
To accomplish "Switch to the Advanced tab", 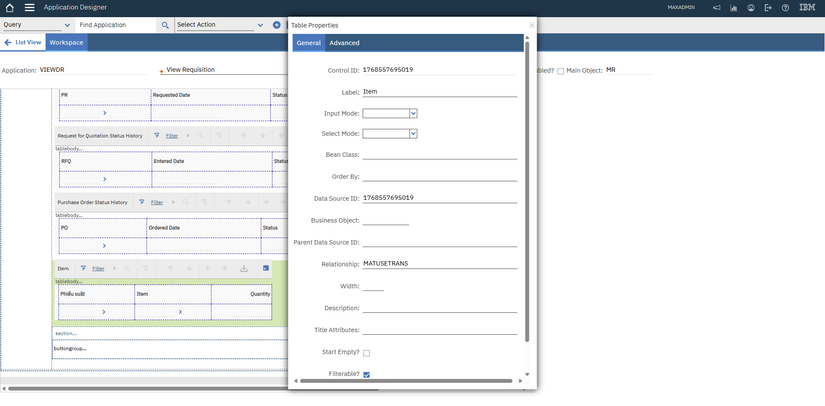I will click(x=344, y=43).
